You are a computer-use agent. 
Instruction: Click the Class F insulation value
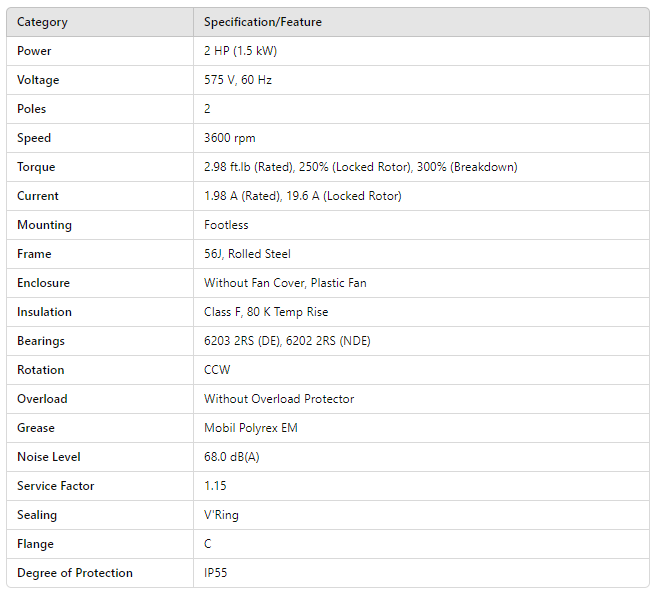pos(266,312)
